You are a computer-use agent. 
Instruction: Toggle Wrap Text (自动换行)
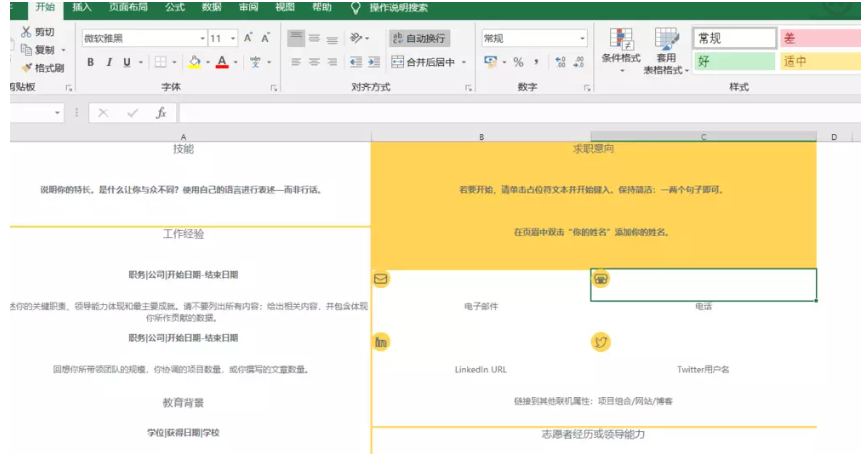pyautogui.click(x=418, y=38)
